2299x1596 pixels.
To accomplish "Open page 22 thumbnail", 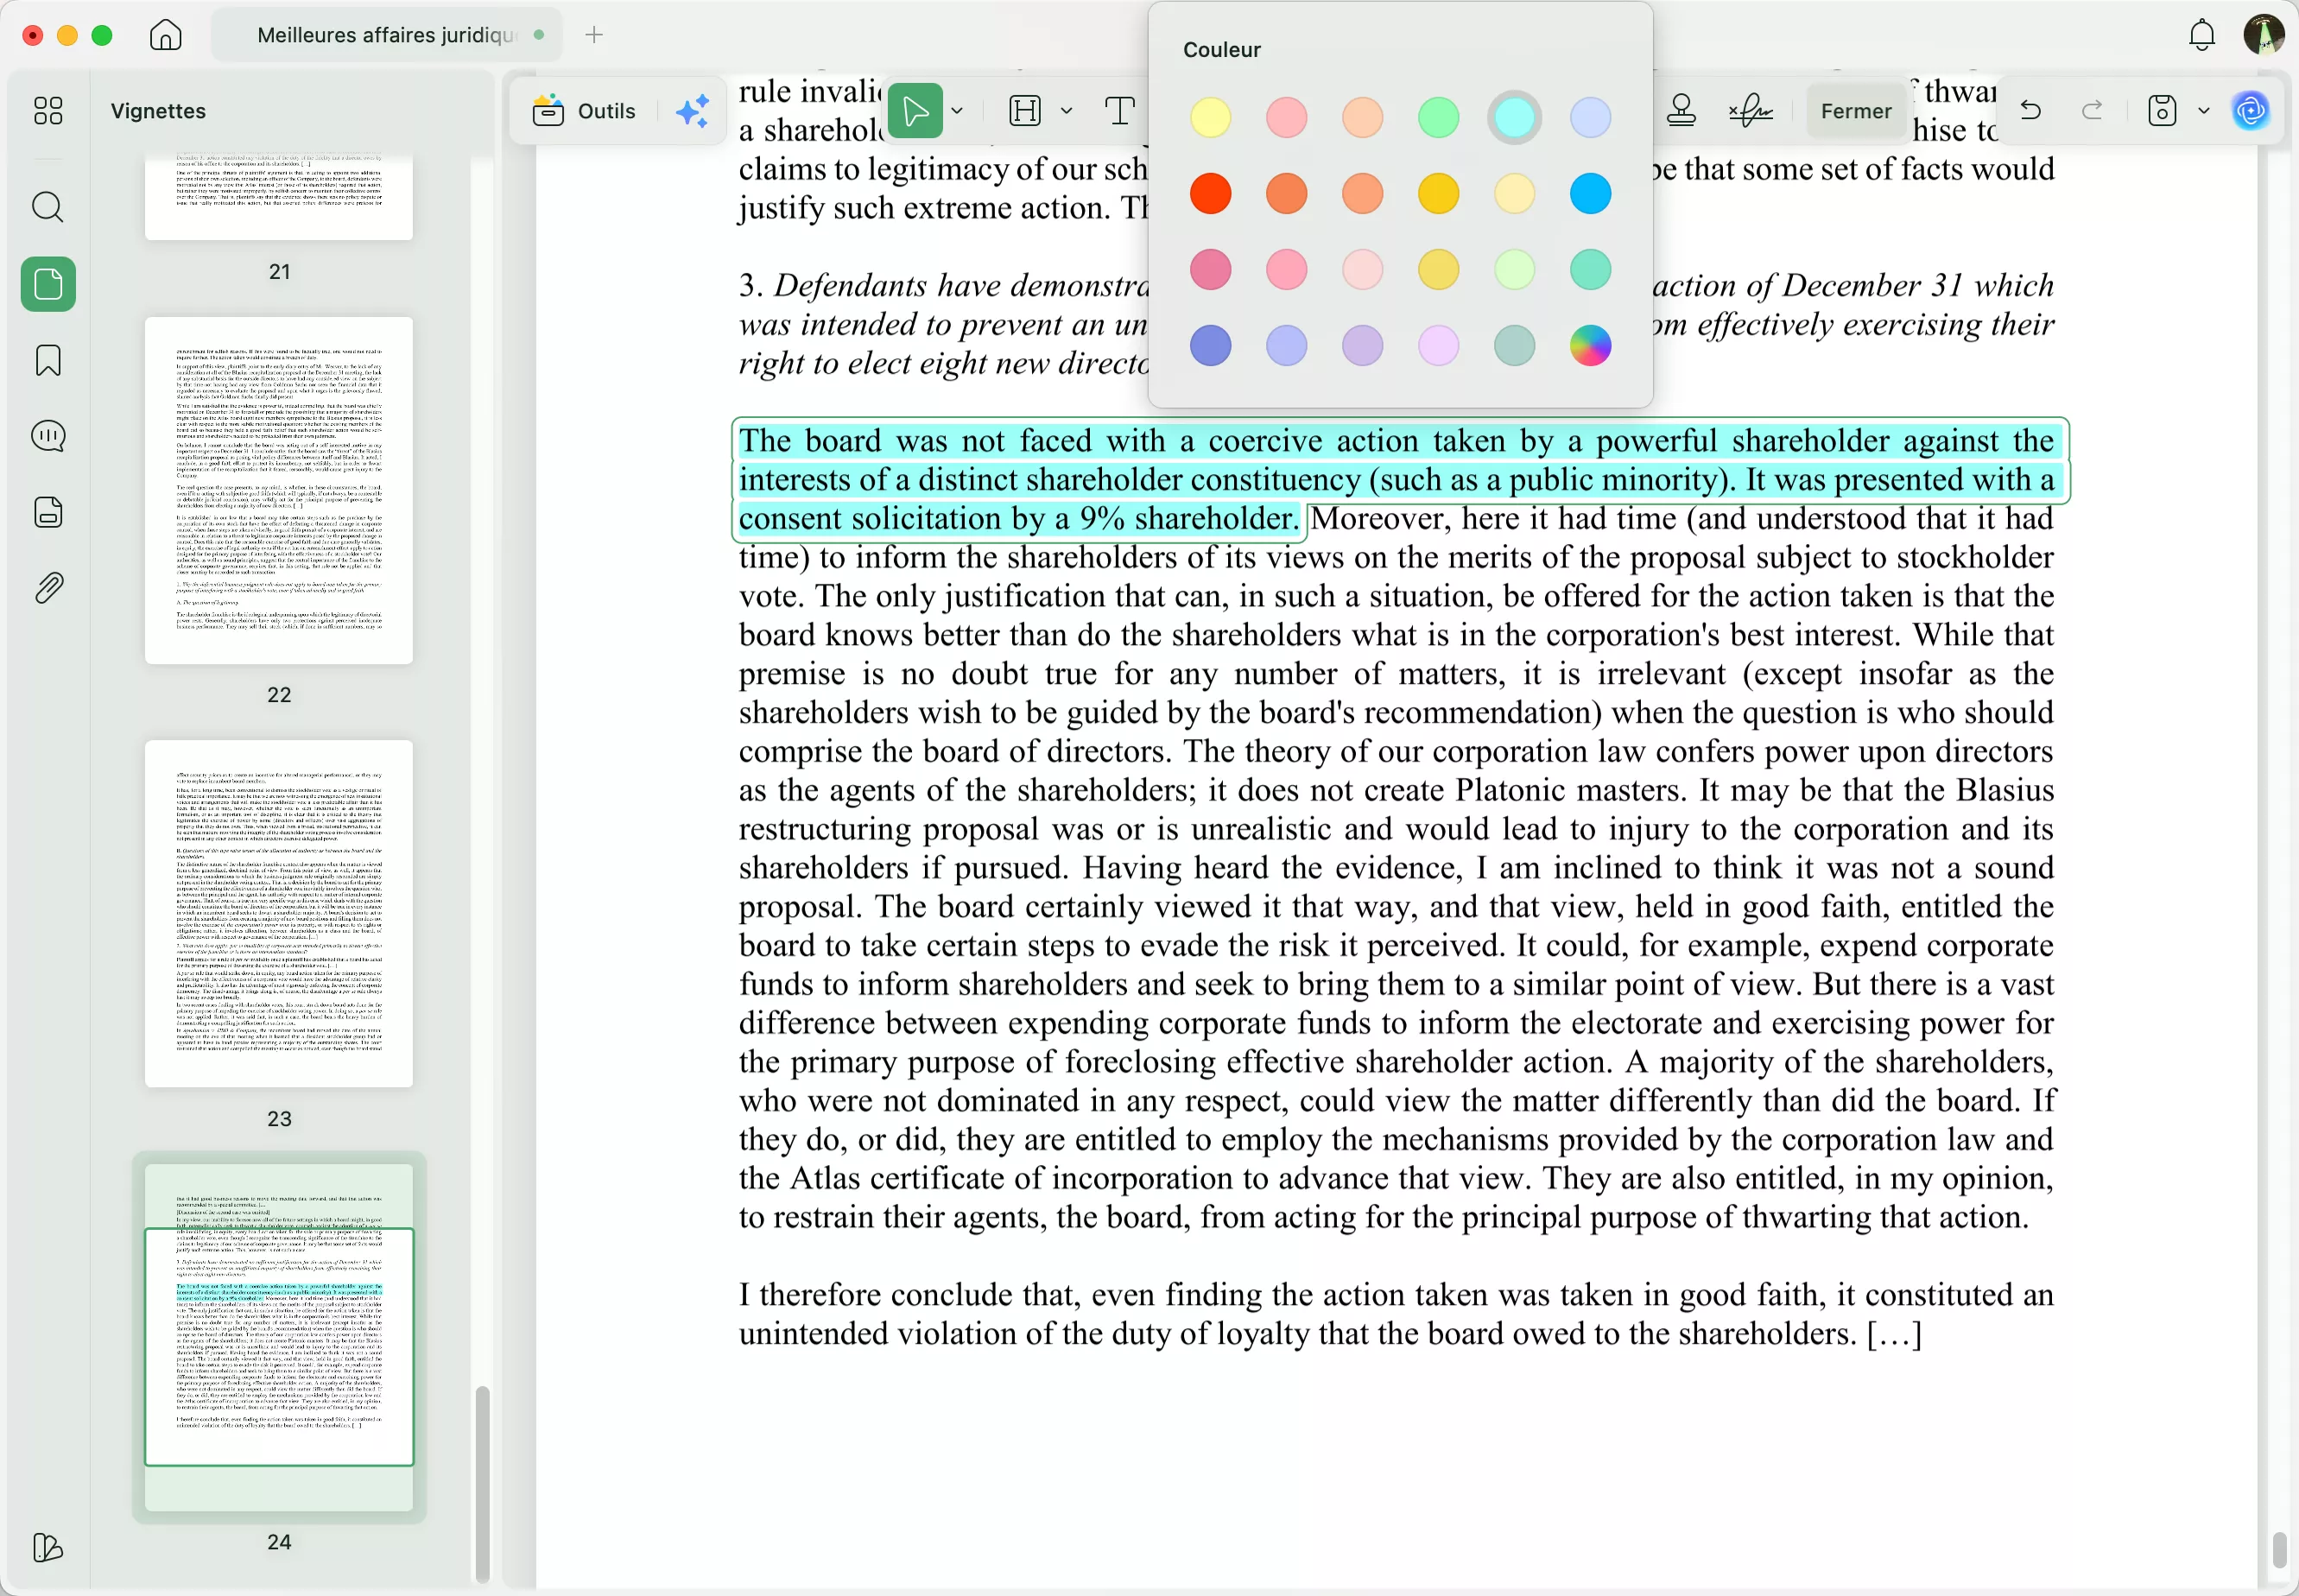I will (278, 490).
